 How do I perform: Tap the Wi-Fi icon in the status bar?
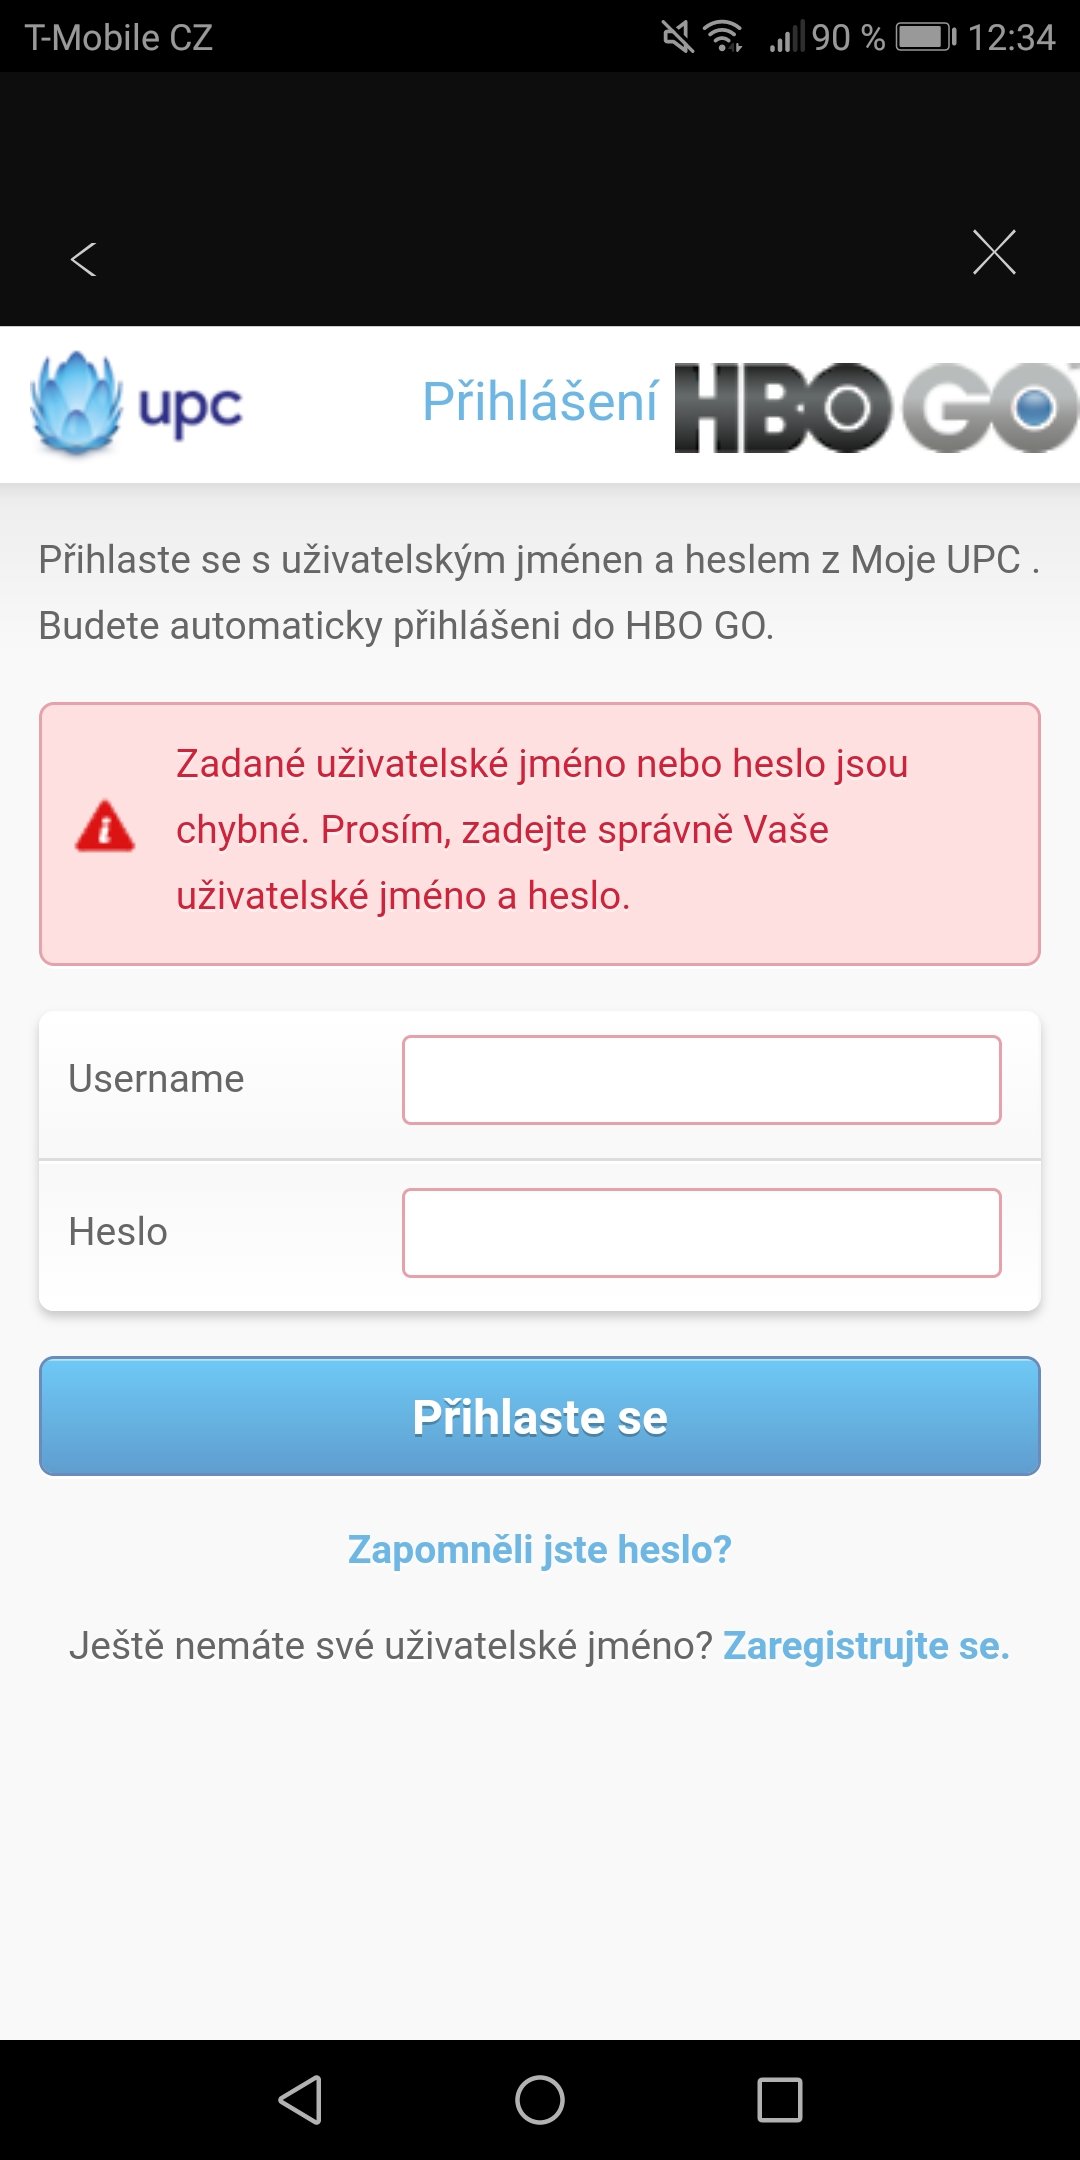pyautogui.click(x=723, y=37)
